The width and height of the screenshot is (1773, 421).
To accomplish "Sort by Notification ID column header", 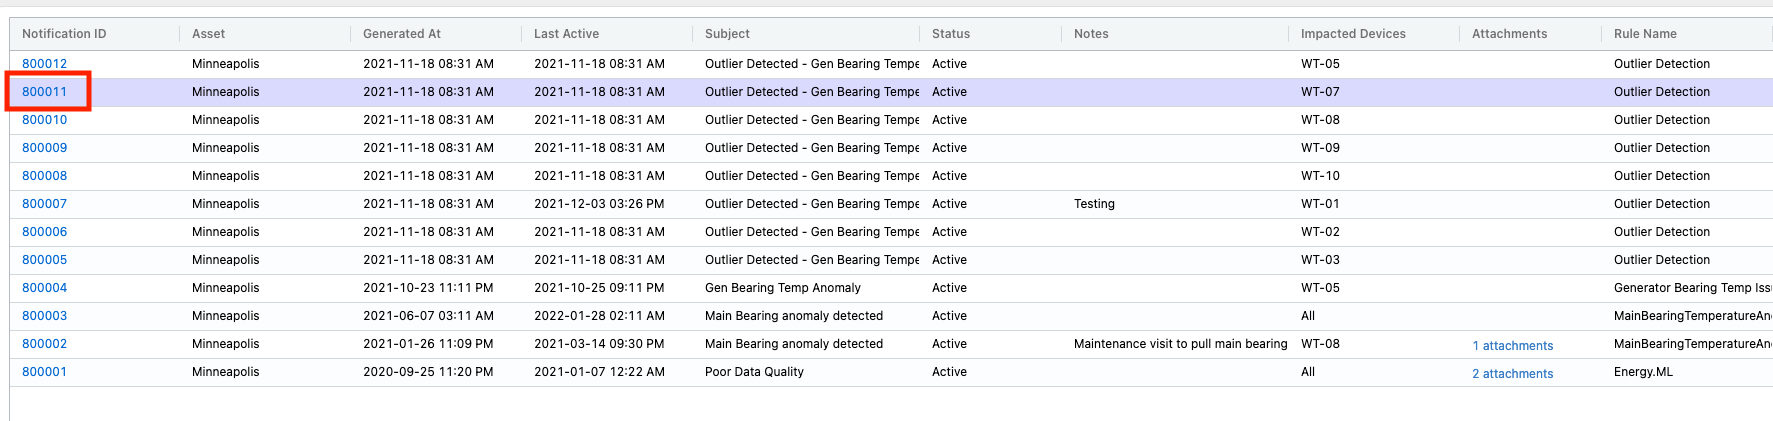I will point(64,34).
